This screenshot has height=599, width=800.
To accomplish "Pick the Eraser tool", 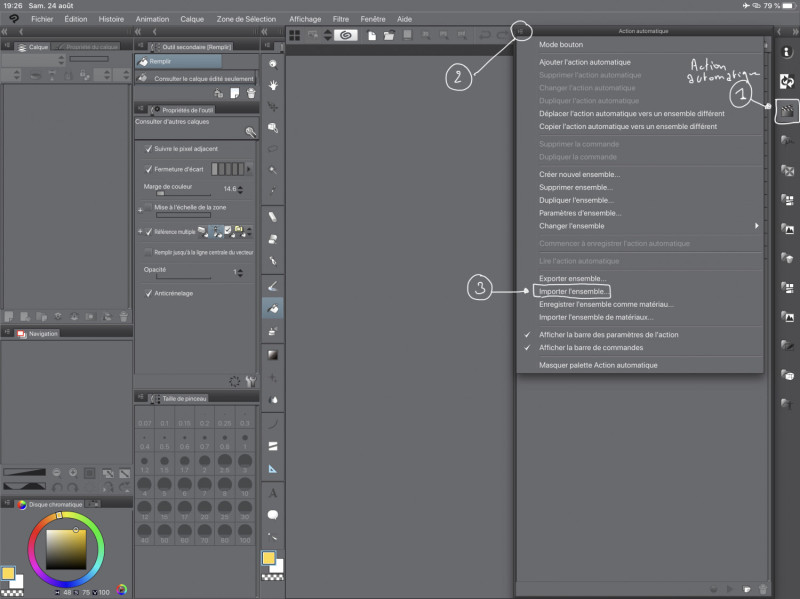I will pyautogui.click(x=273, y=215).
